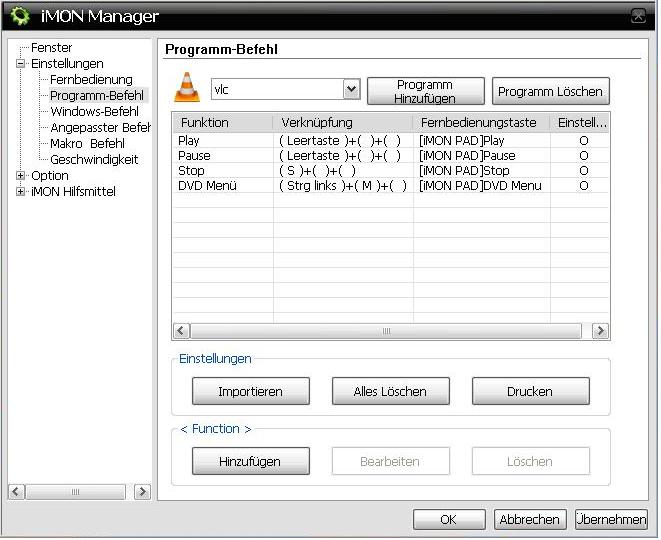Open Geschwindigkeit tree item
Viewport: 661px width, 540px height.
pyautogui.click(x=94, y=159)
